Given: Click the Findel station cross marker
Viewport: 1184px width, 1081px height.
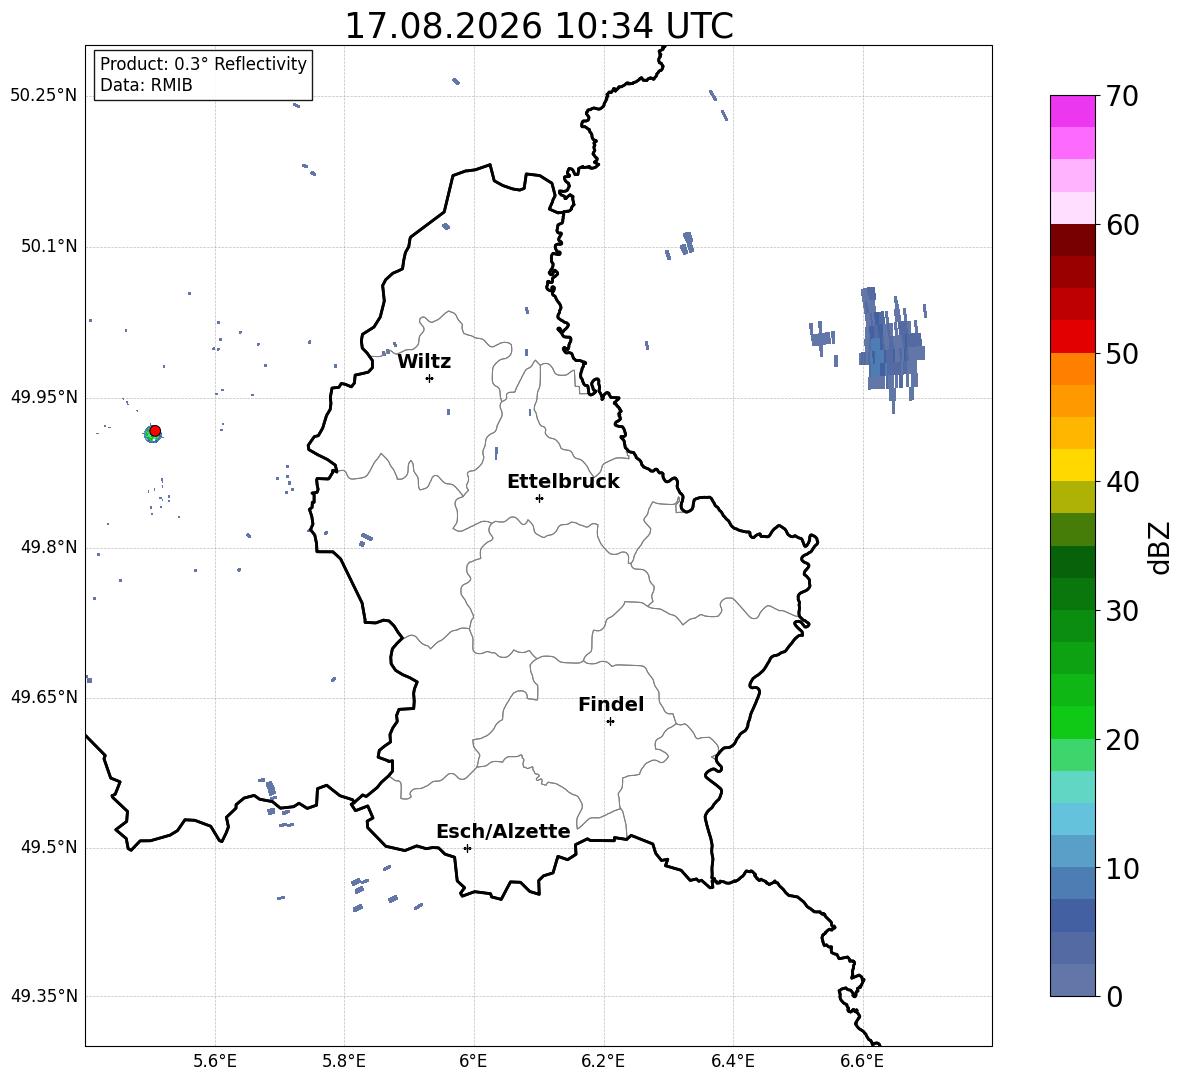Looking at the screenshot, I should 610,722.
